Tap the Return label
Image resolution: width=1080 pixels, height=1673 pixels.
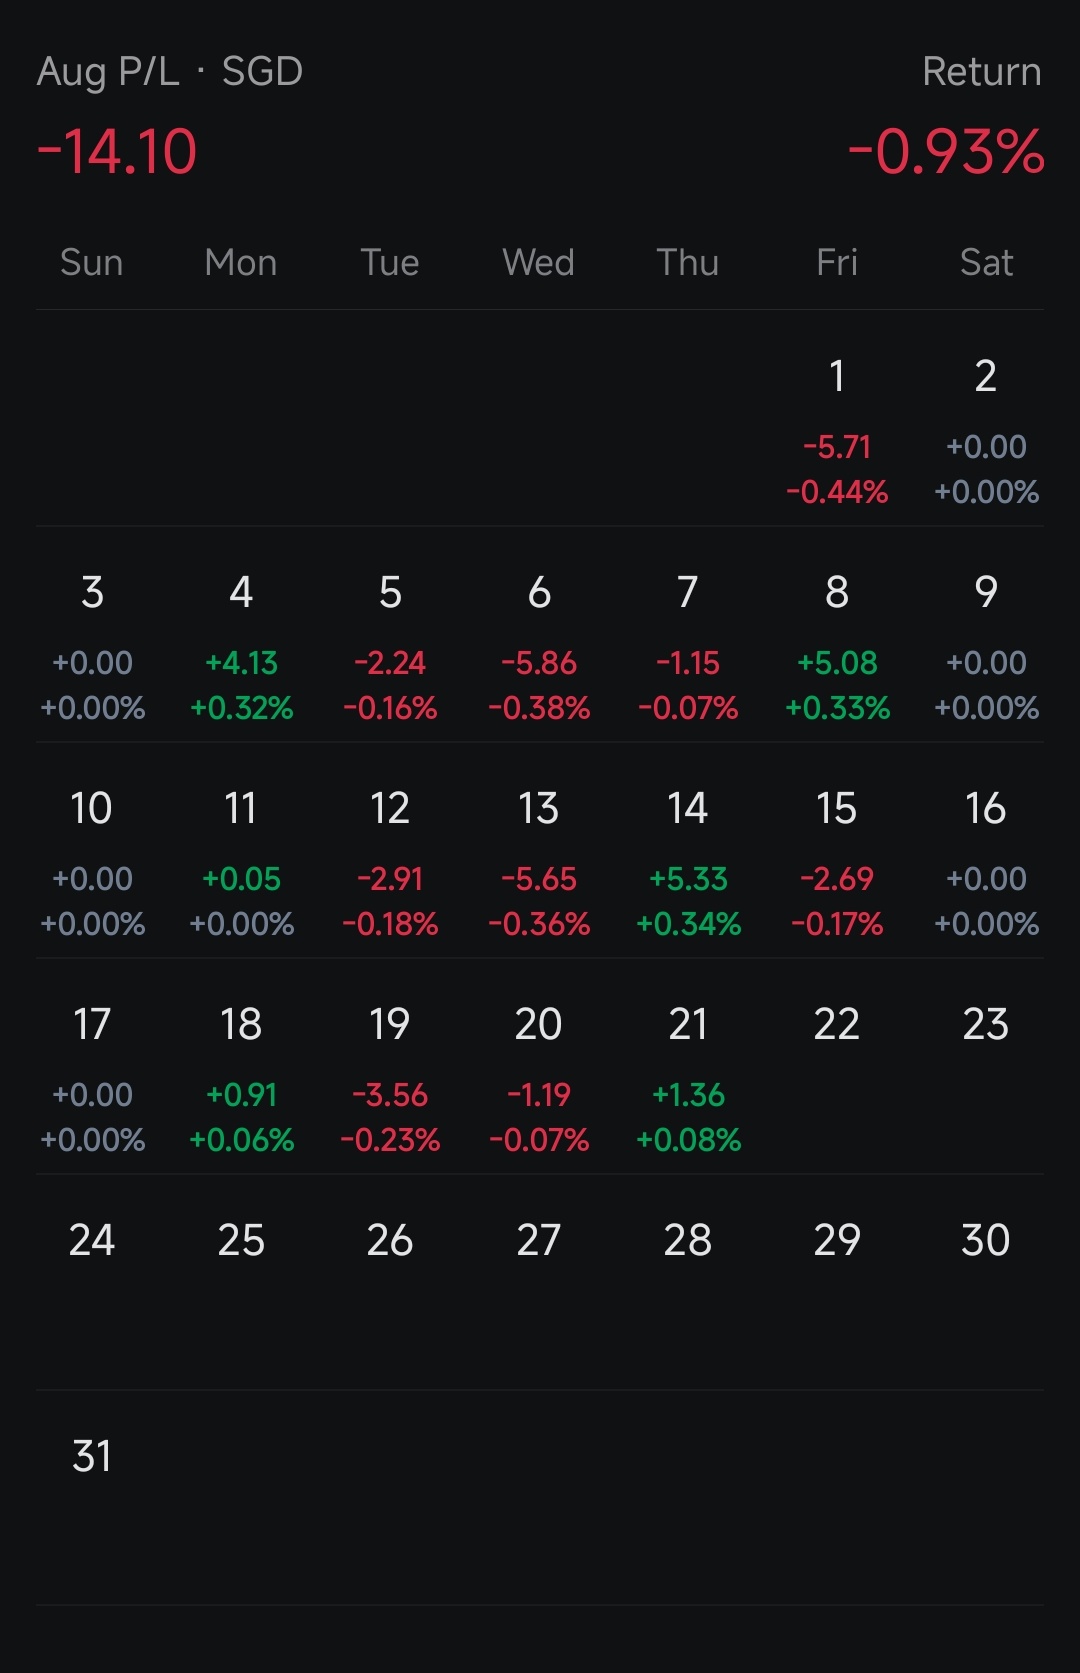[981, 72]
